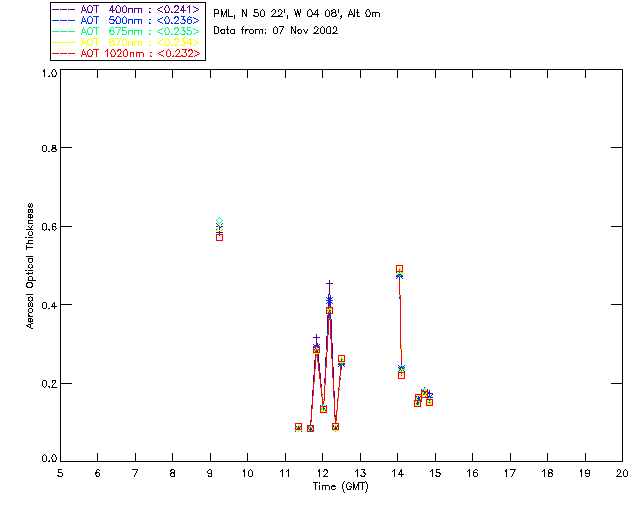Screen dimensions: 640x512
Task: Click the AOT 400nm legend entry
Action: point(126,9)
